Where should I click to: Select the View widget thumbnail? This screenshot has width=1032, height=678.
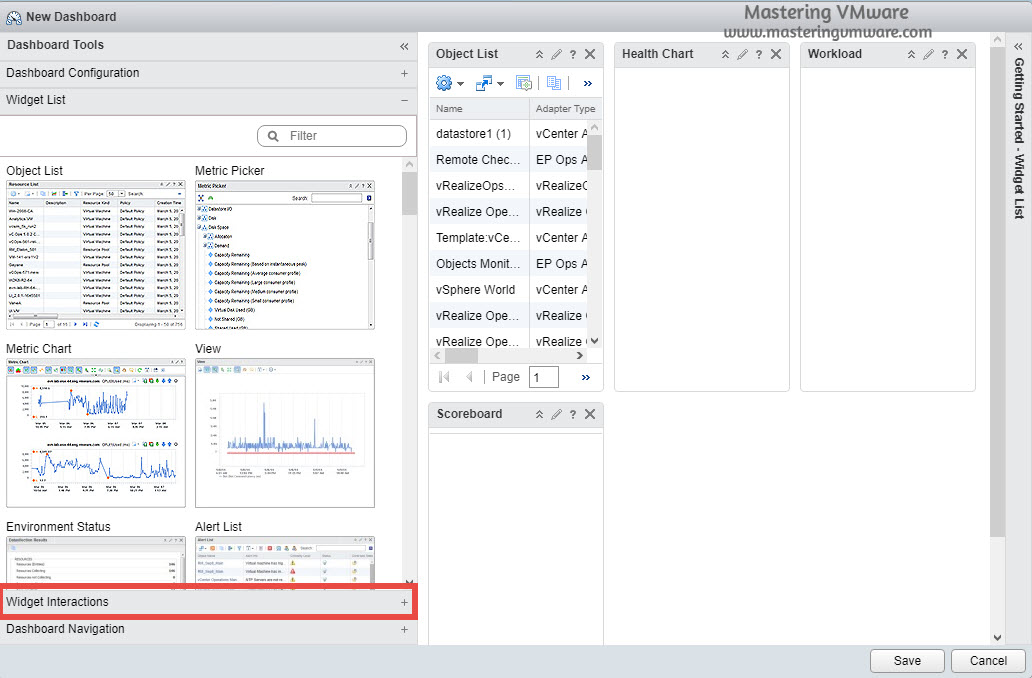click(285, 432)
